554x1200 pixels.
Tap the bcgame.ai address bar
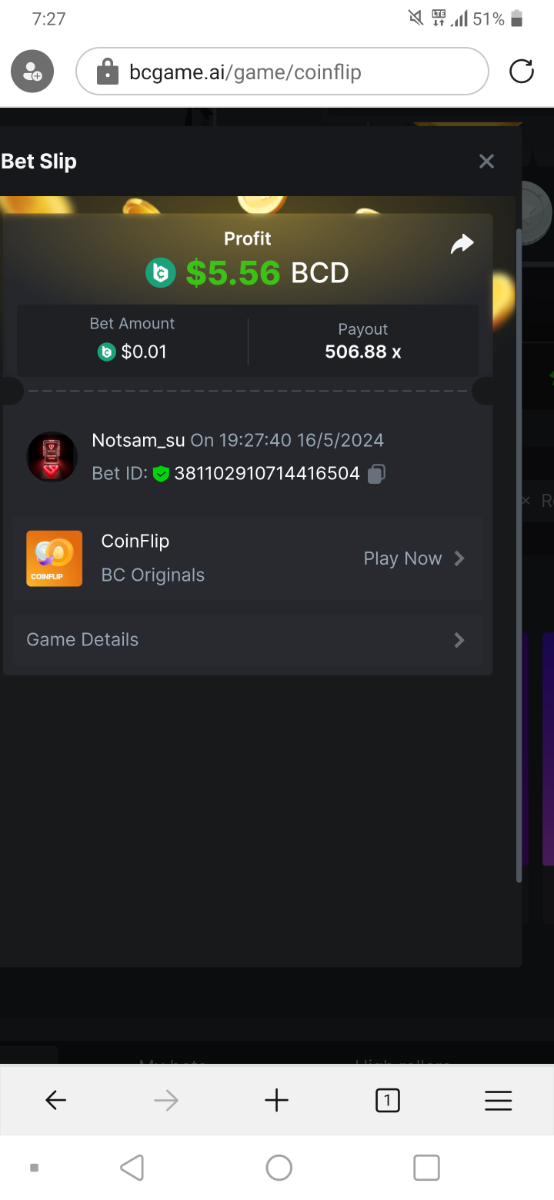282,72
